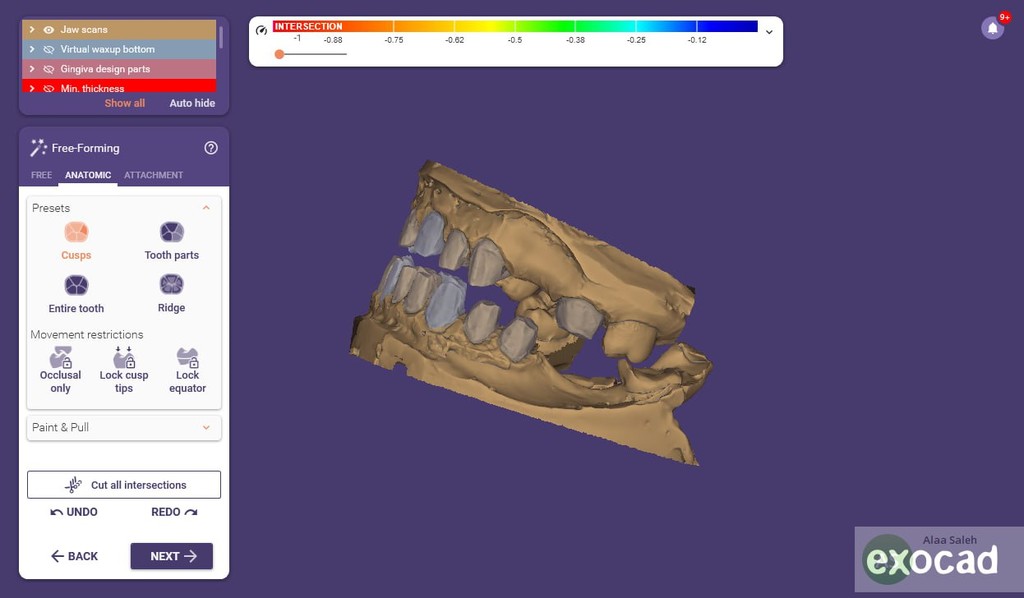Go BACK to previous step
Screen dimensions: 1024x598
[74, 556]
